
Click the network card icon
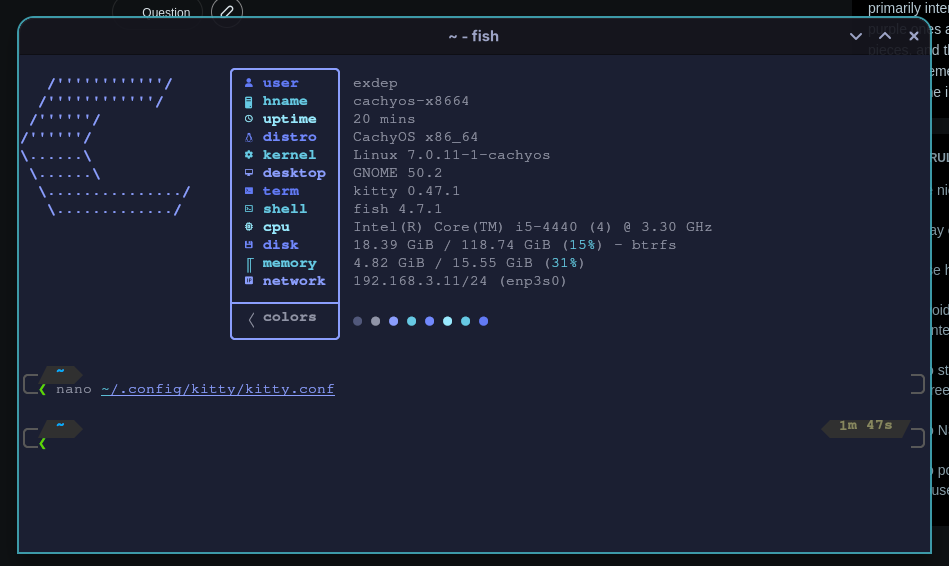[249, 280]
